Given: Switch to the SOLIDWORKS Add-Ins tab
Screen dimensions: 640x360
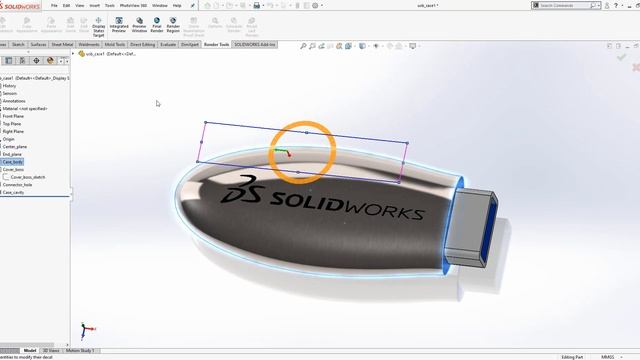Looking at the screenshot, I should click(255, 44).
